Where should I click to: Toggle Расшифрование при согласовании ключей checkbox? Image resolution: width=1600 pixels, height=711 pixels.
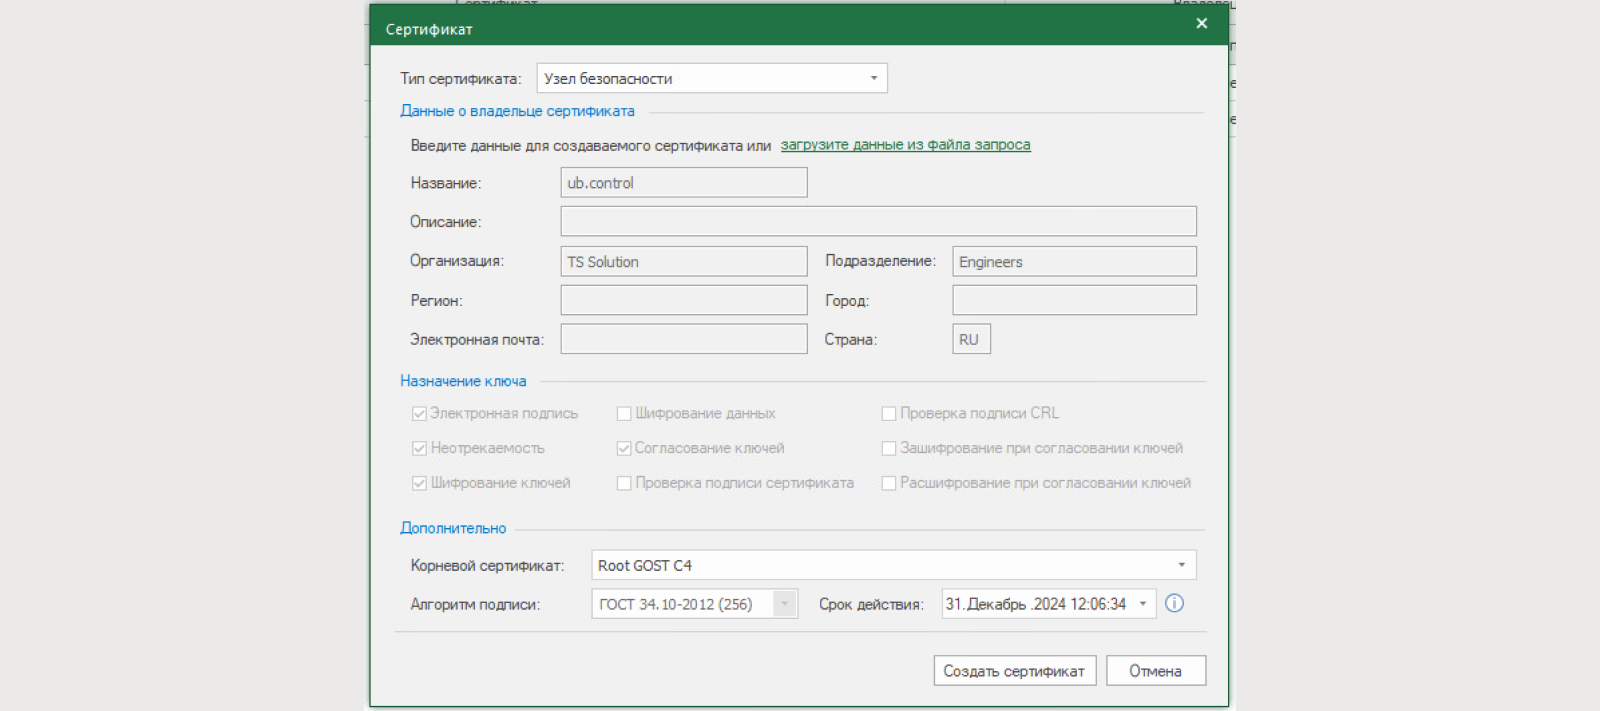click(888, 483)
